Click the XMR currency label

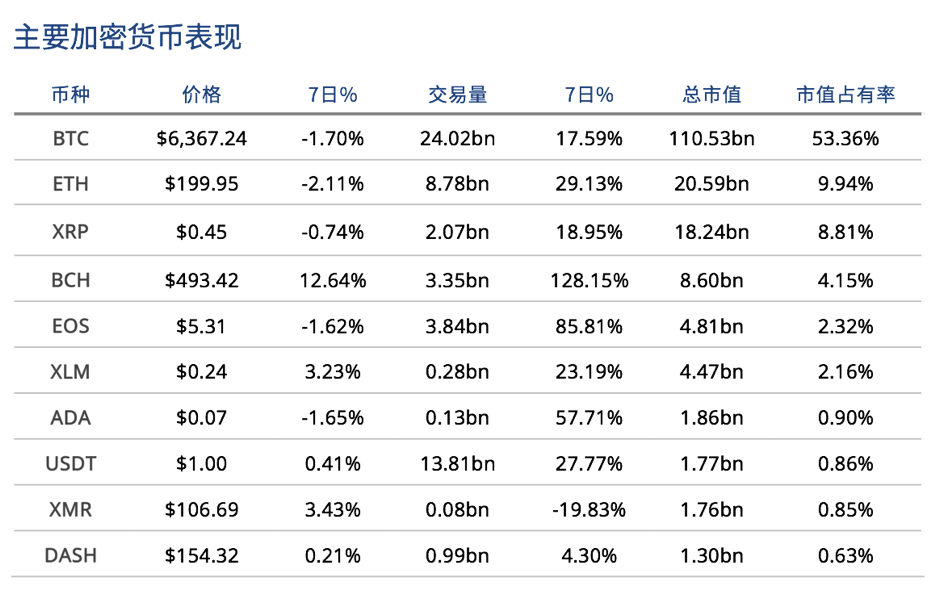(71, 510)
